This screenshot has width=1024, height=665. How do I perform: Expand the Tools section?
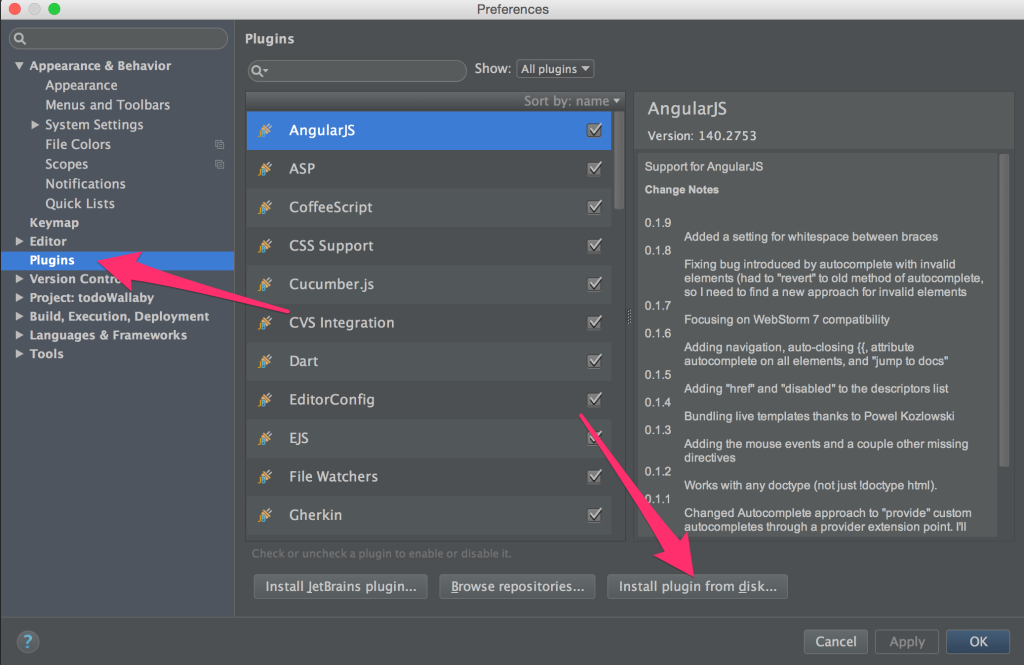coord(20,353)
